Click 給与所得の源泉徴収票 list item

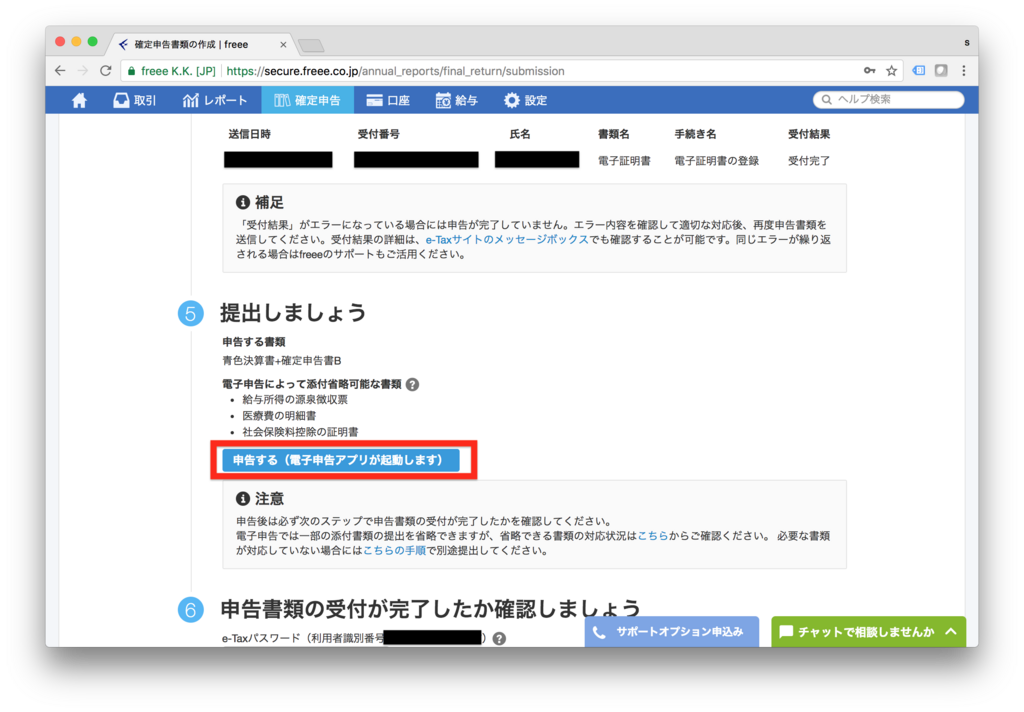(x=295, y=399)
